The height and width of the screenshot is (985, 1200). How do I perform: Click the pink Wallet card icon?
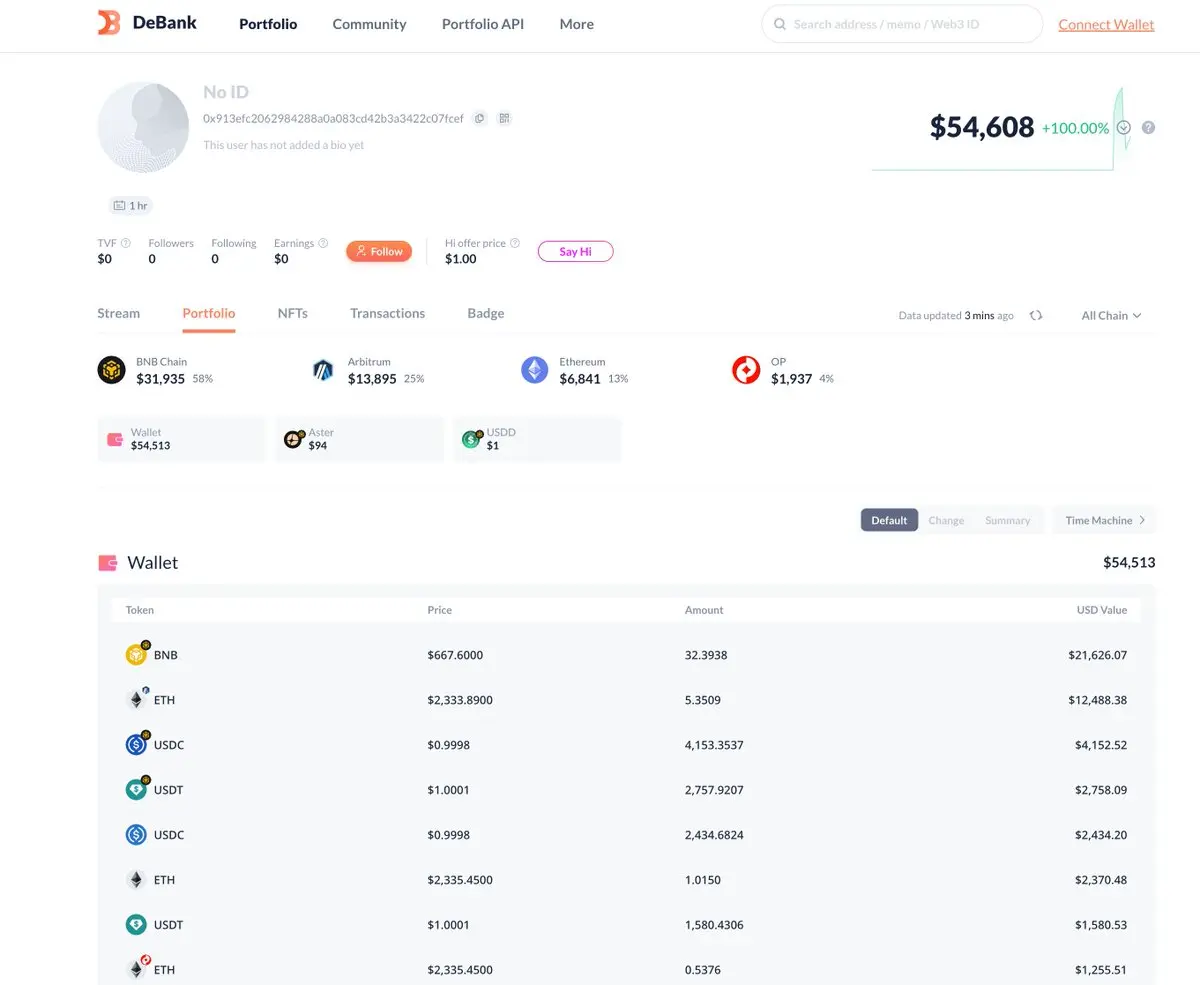[115, 439]
